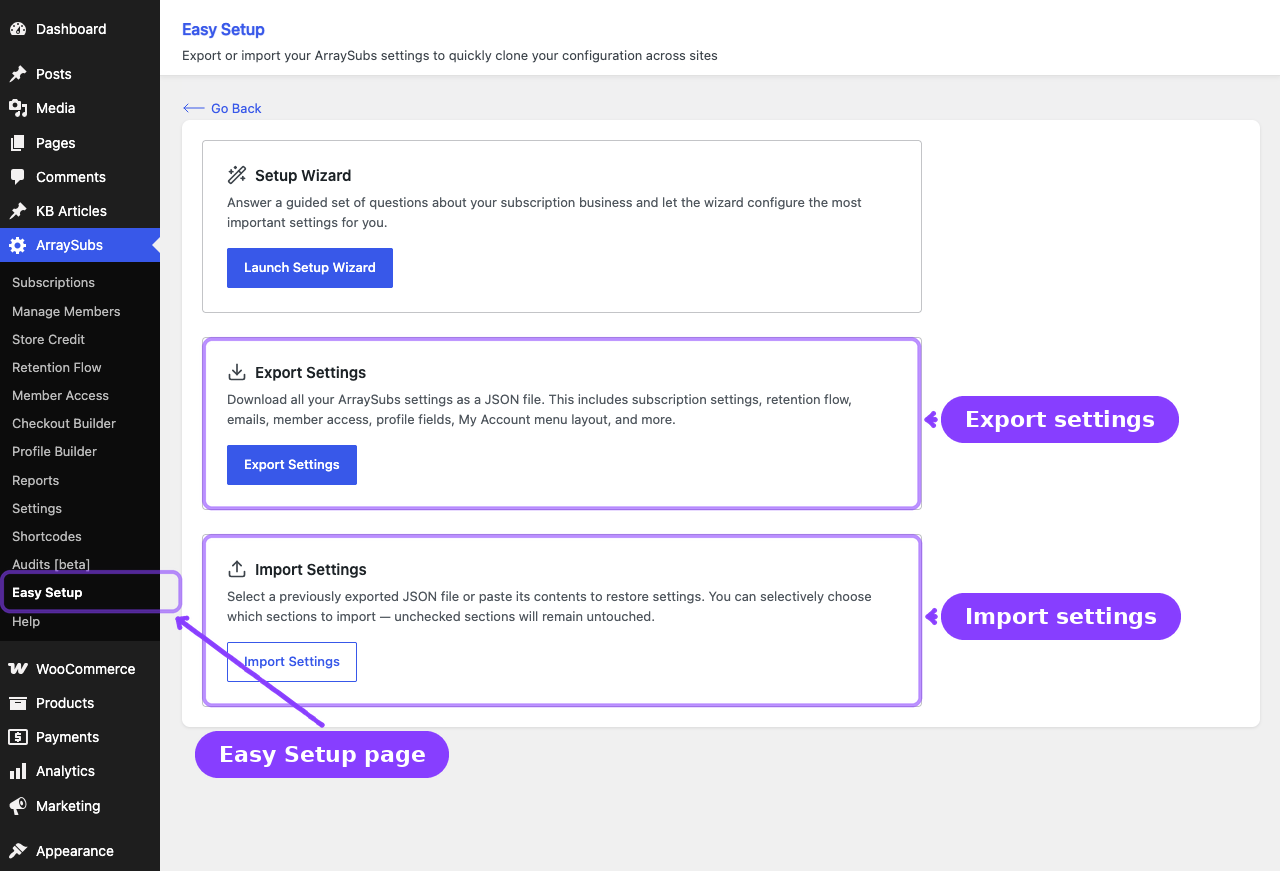Click the Analytics bar chart icon
This screenshot has width=1280, height=871.
[18, 771]
